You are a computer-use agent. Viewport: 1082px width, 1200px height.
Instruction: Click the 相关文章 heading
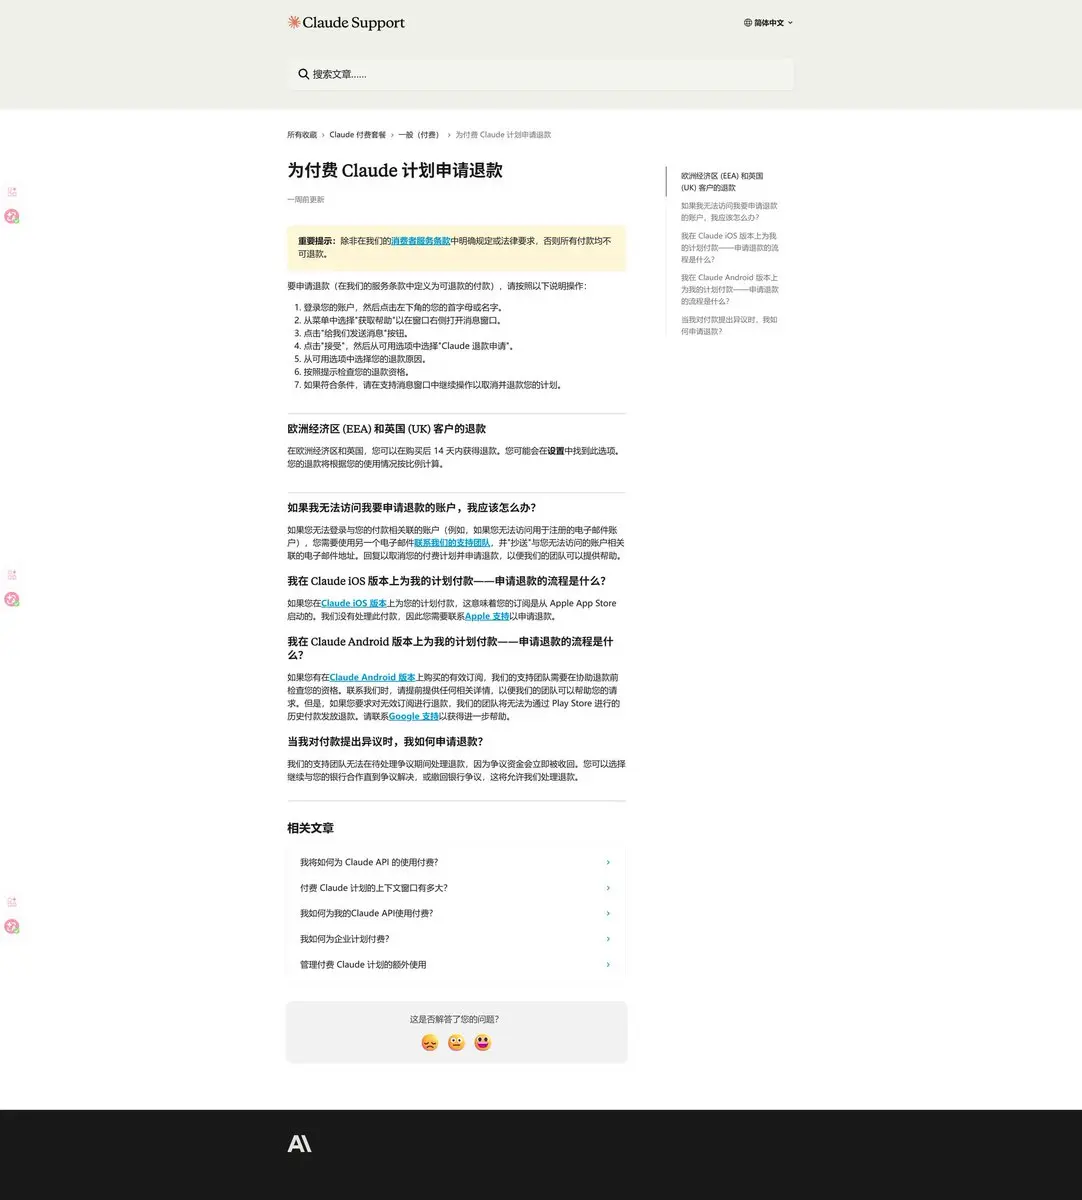310,829
